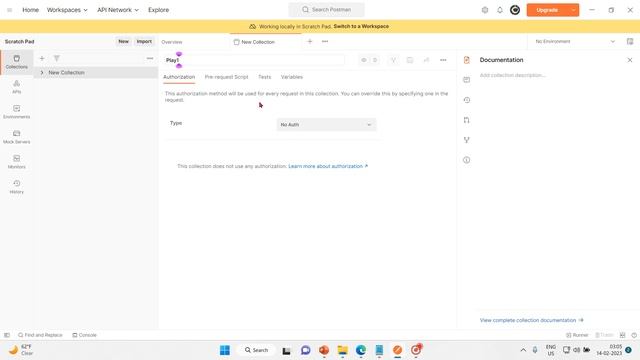This screenshot has width=640, height=360.
Task: Open the Collections sidebar tab
Action: (x=17, y=62)
